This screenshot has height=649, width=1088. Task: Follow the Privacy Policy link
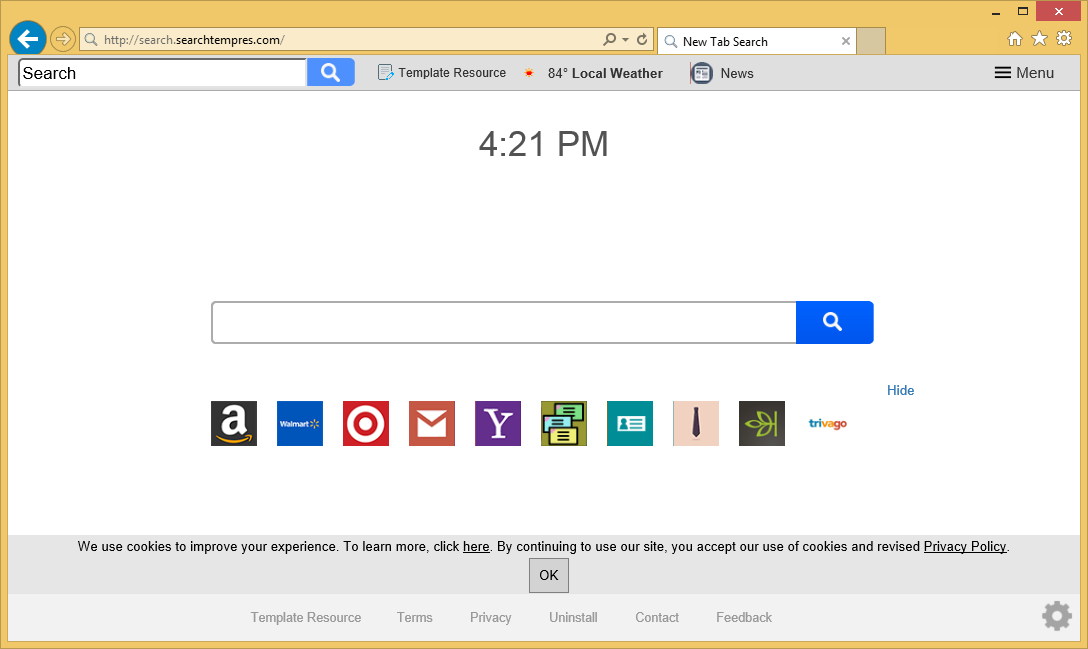tap(964, 547)
